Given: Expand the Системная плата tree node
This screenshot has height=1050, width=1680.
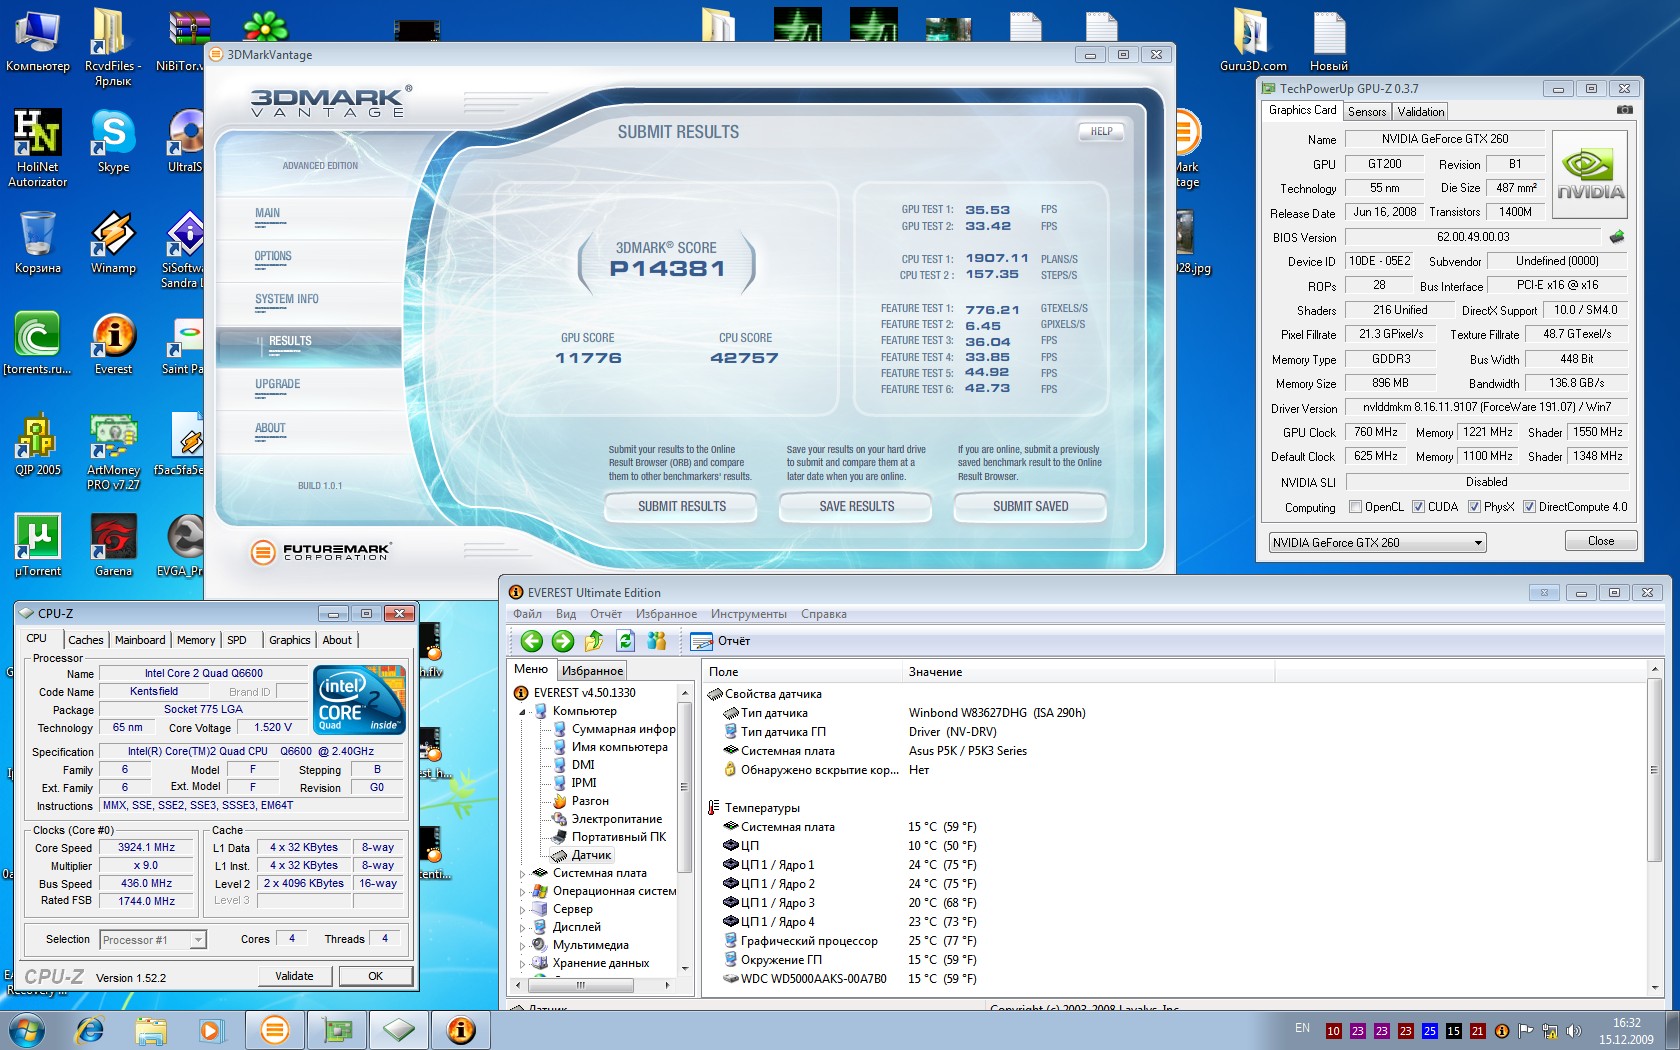Looking at the screenshot, I should coord(522,874).
